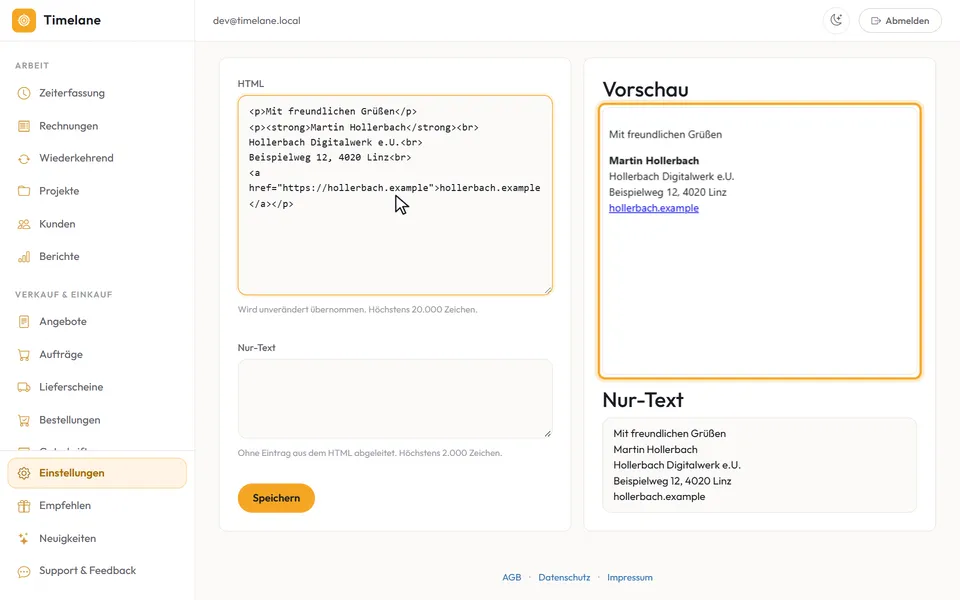Click the Berichte bar chart icon

[x=24, y=257]
